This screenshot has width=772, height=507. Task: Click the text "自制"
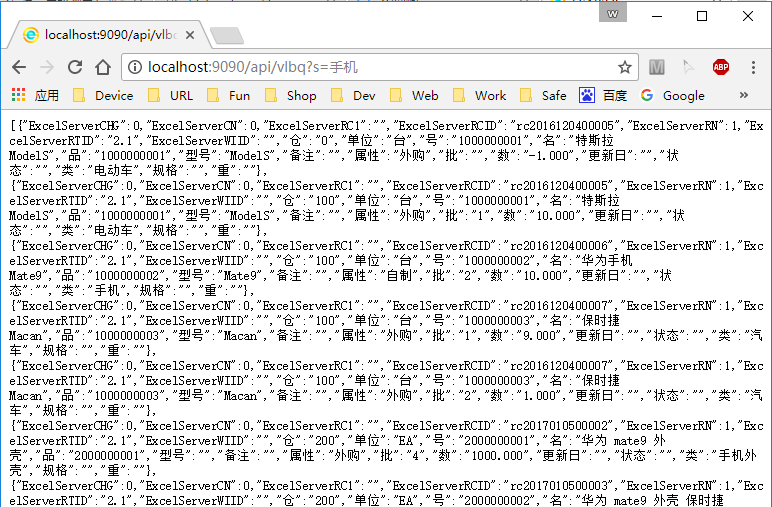pos(399,276)
